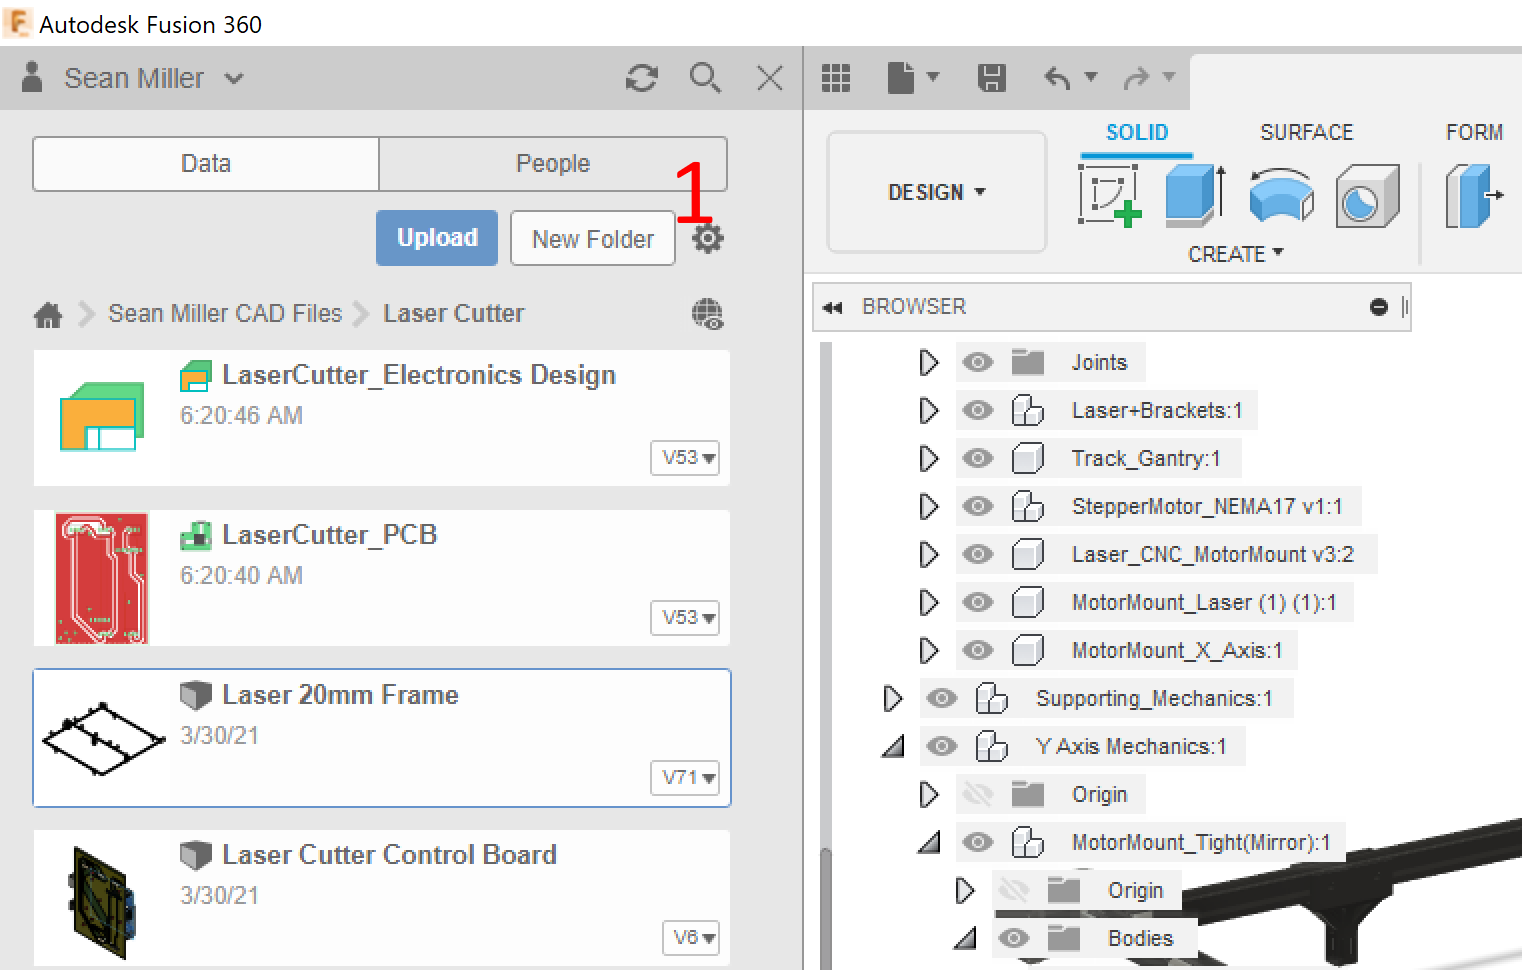
Task: Click the StepperMotor_NEMA17 component icon
Action: click(1028, 507)
